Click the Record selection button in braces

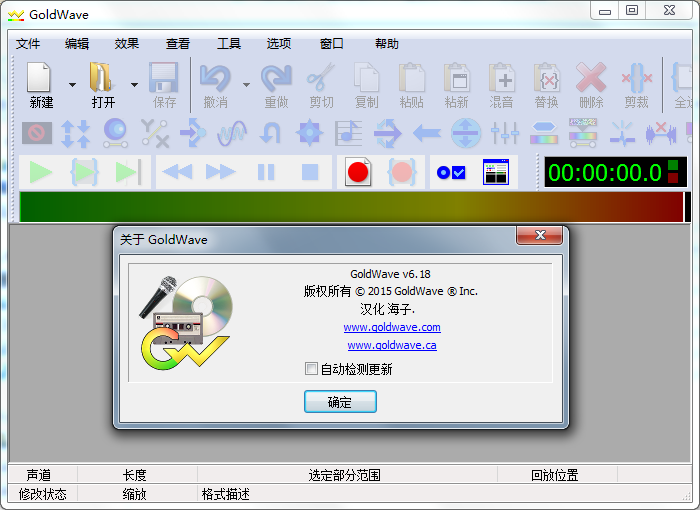[402, 172]
